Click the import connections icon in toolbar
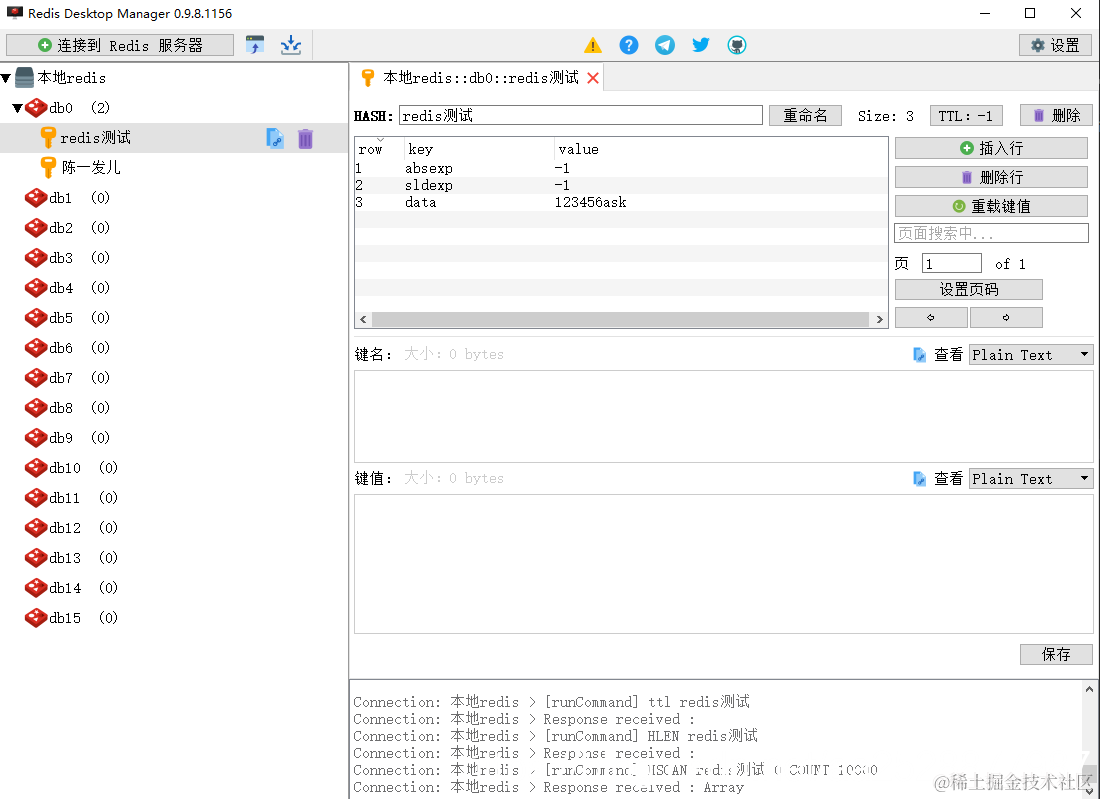The image size is (1100, 799). tap(255, 45)
